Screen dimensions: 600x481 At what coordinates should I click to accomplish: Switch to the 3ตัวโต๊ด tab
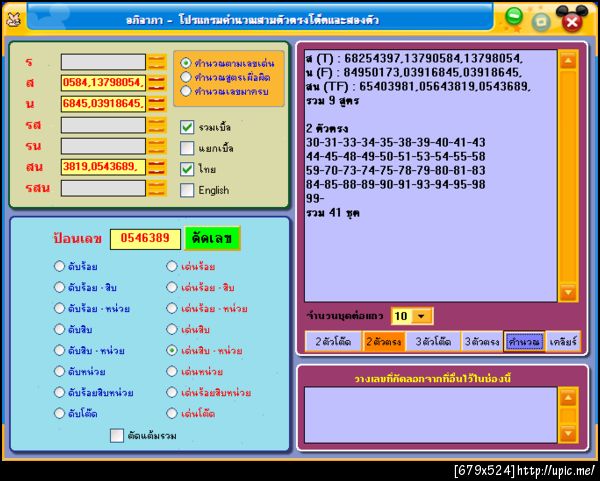tap(433, 341)
